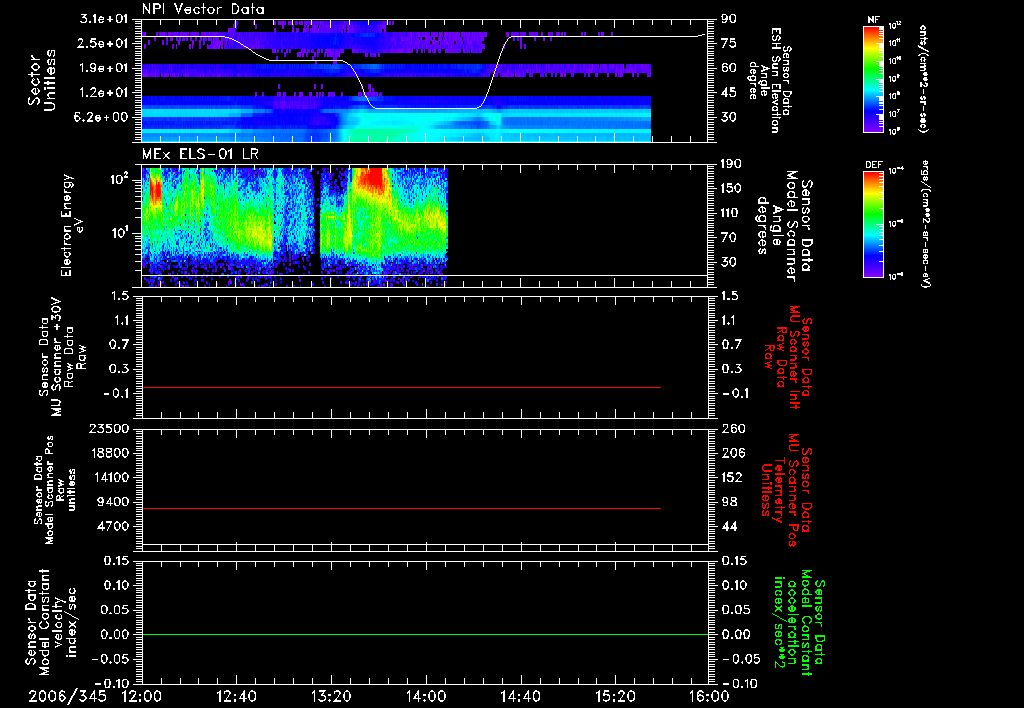Screen dimensions: 1024x708
Task: Click the "Electron Energy eV" axis title
Action: tap(71, 225)
